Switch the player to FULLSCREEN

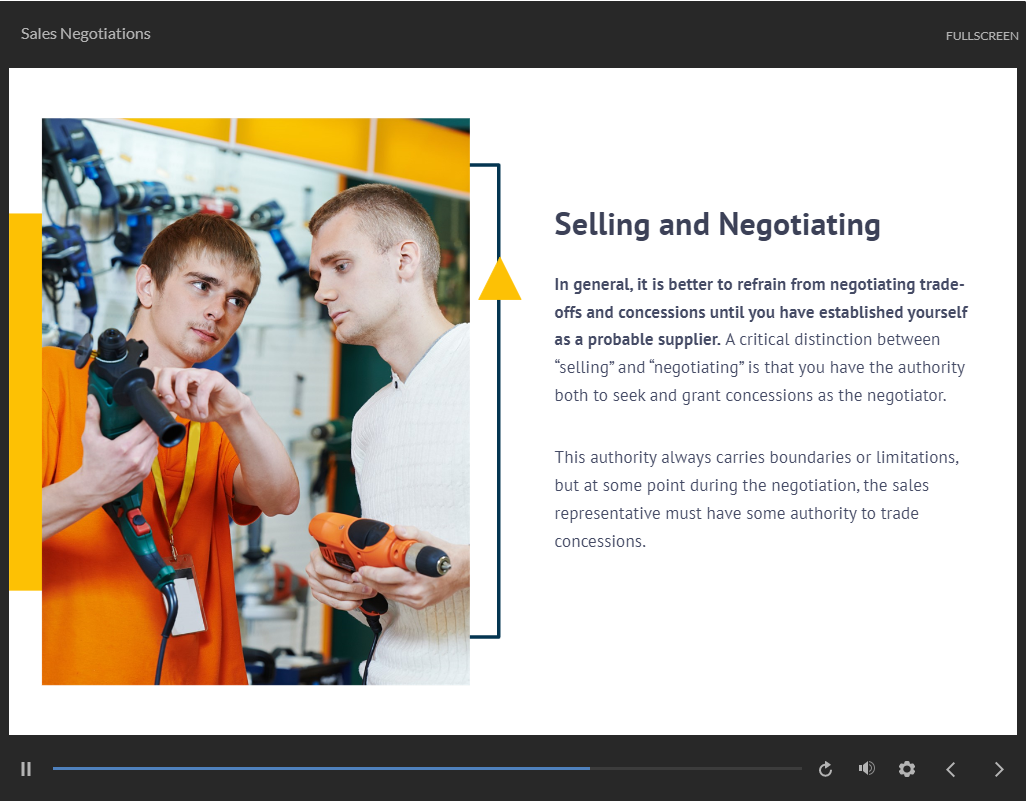tap(982, 36)
